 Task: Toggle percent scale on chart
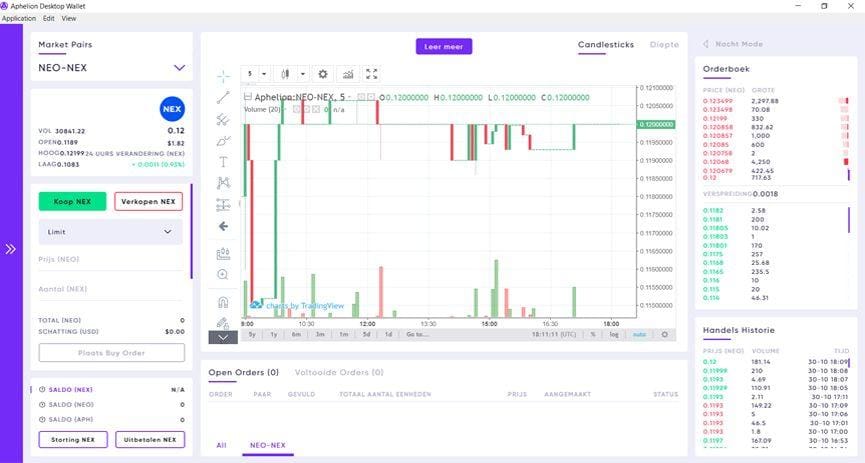click(x=593, y=334)
